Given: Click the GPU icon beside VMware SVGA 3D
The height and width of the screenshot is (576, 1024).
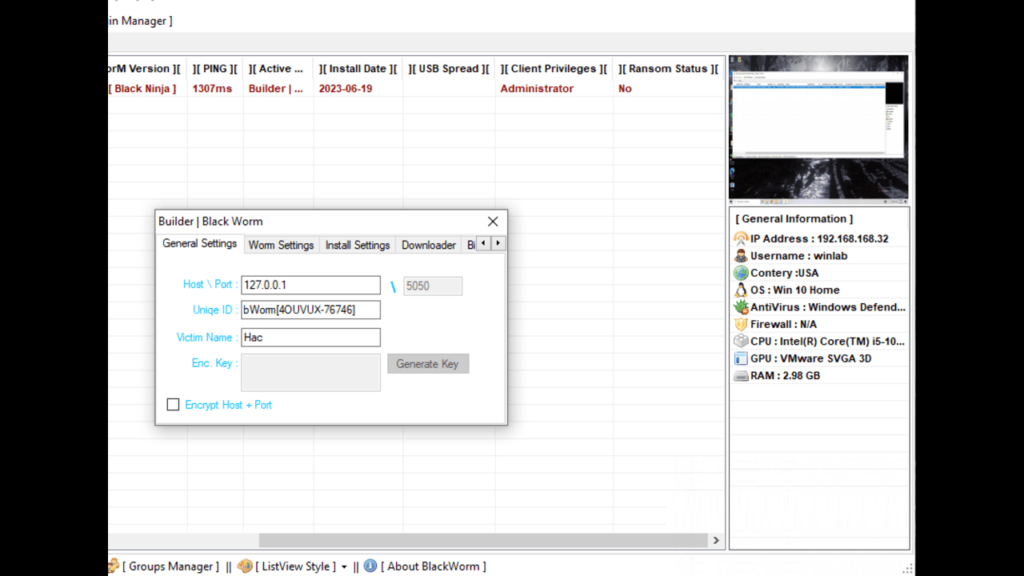Looking at the screenshot, I should click(741, 358).
